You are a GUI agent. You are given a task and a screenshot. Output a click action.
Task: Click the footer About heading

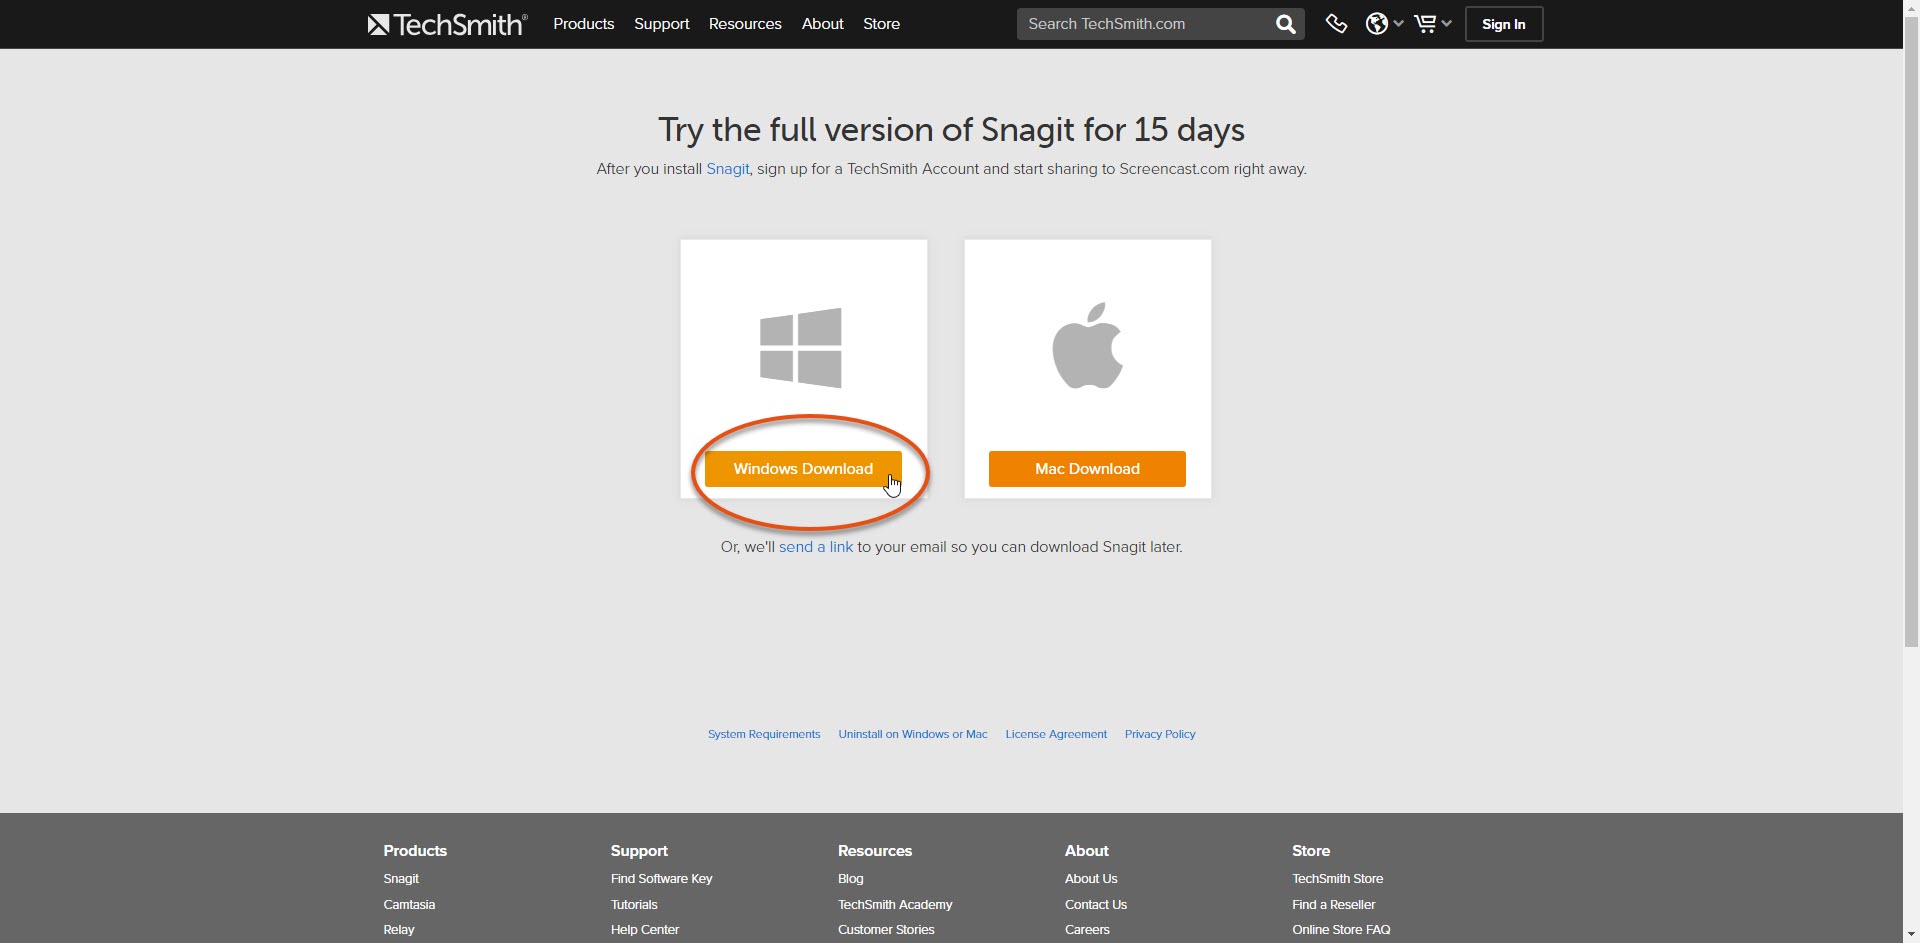point(1087,851)
